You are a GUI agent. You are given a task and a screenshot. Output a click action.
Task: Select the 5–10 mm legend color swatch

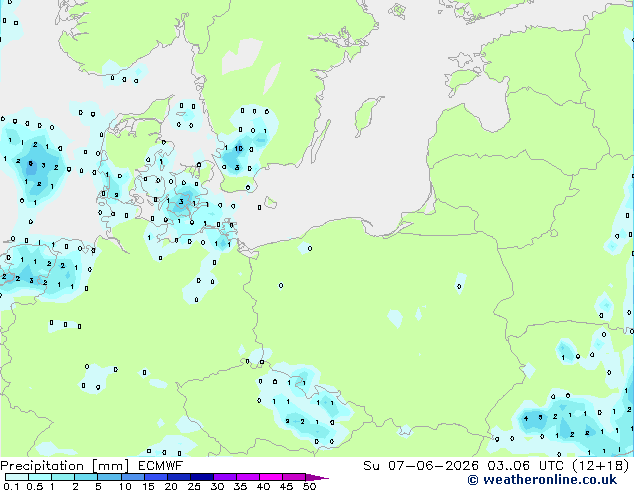point(109,477)
